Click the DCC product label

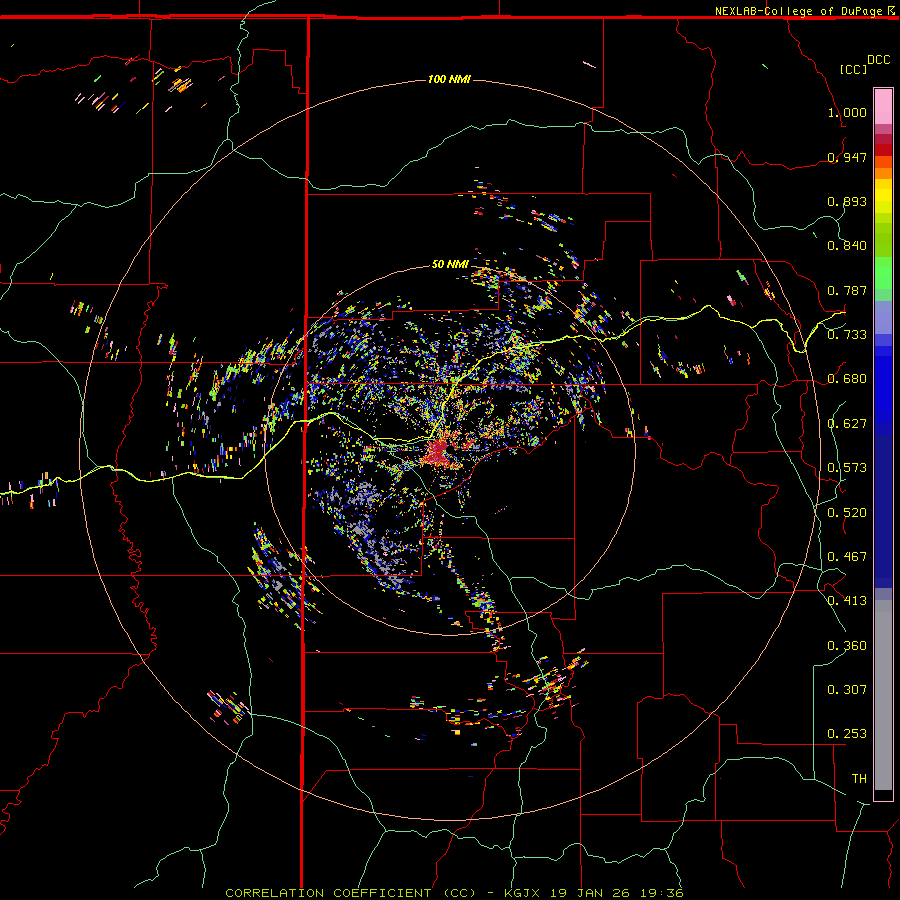879,60
